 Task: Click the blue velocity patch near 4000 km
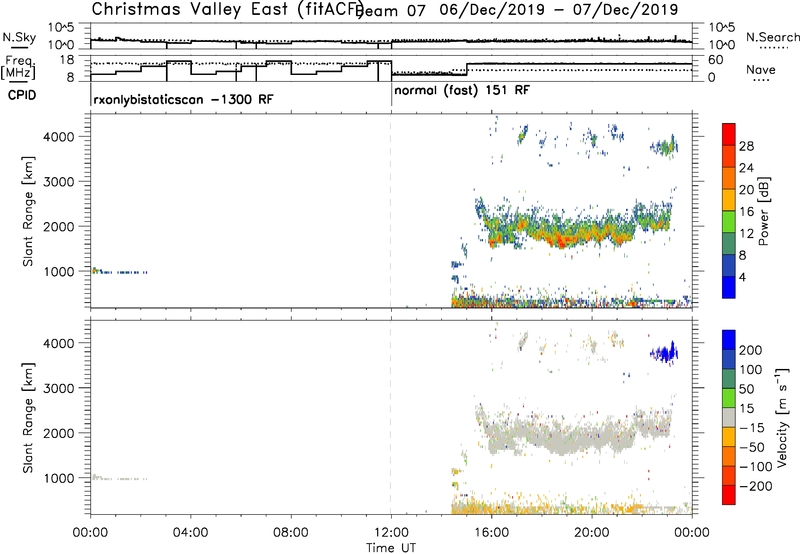[x=664, y=352]
